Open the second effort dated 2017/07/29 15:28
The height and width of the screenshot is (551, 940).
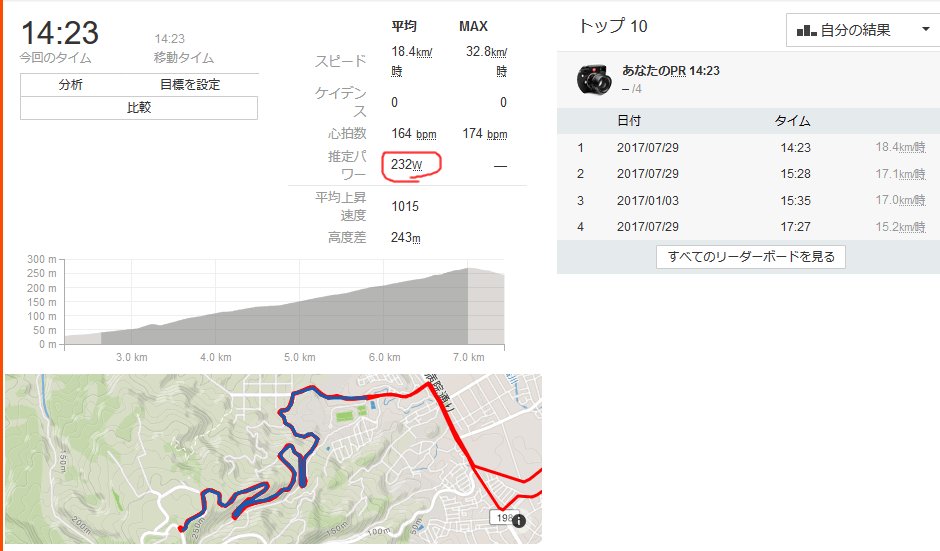748,174
